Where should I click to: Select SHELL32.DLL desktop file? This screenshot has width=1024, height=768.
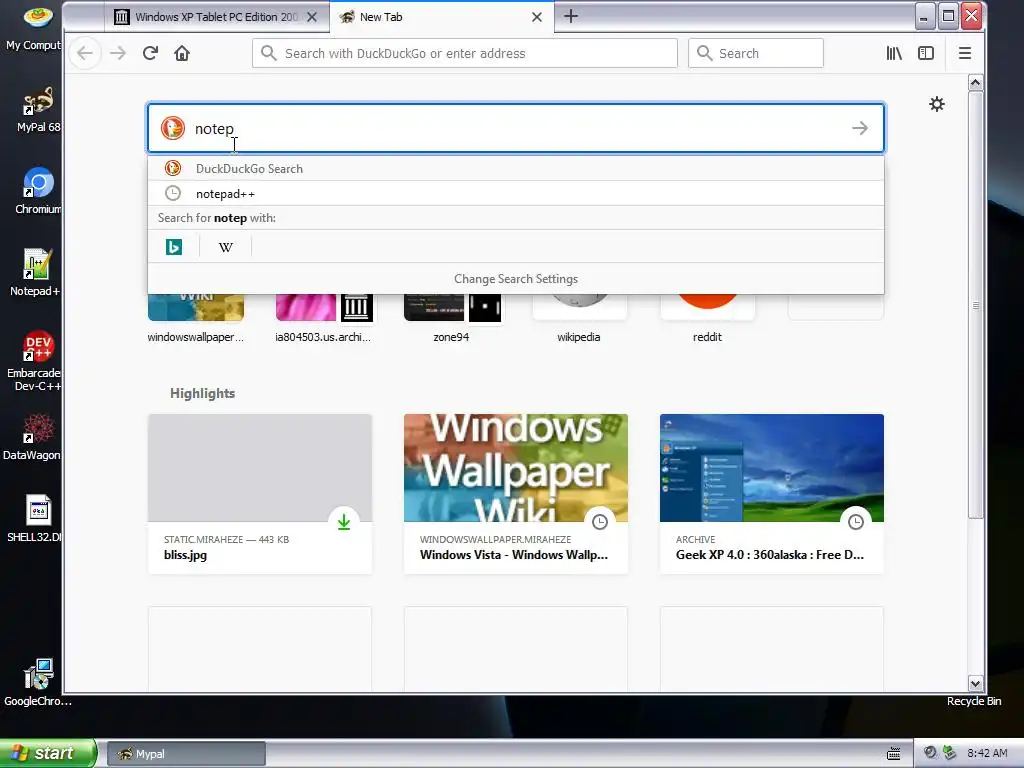35,519
